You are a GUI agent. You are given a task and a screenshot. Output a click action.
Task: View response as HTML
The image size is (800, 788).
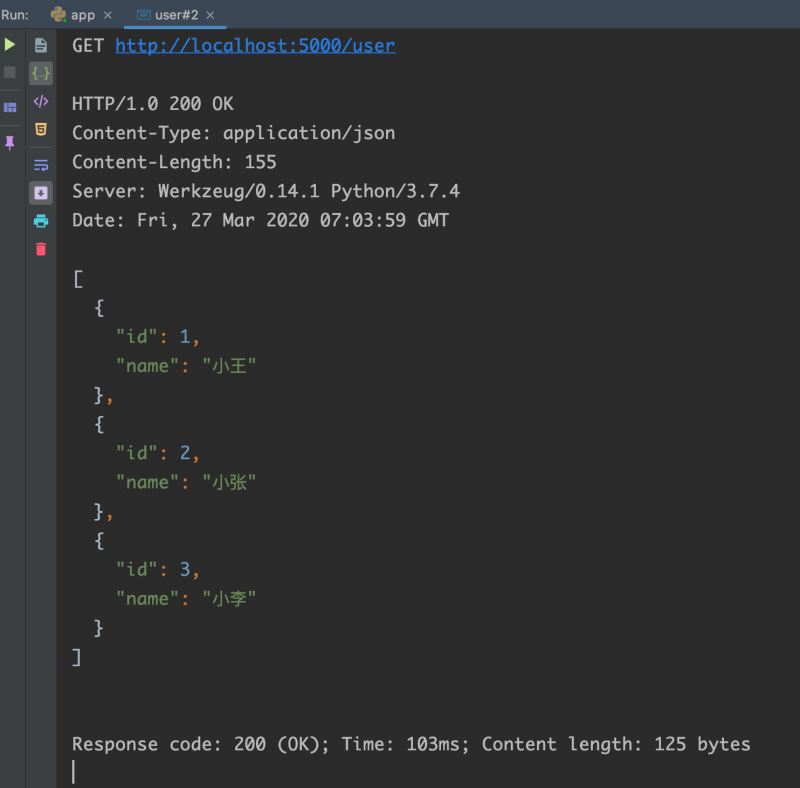(41, 129)
